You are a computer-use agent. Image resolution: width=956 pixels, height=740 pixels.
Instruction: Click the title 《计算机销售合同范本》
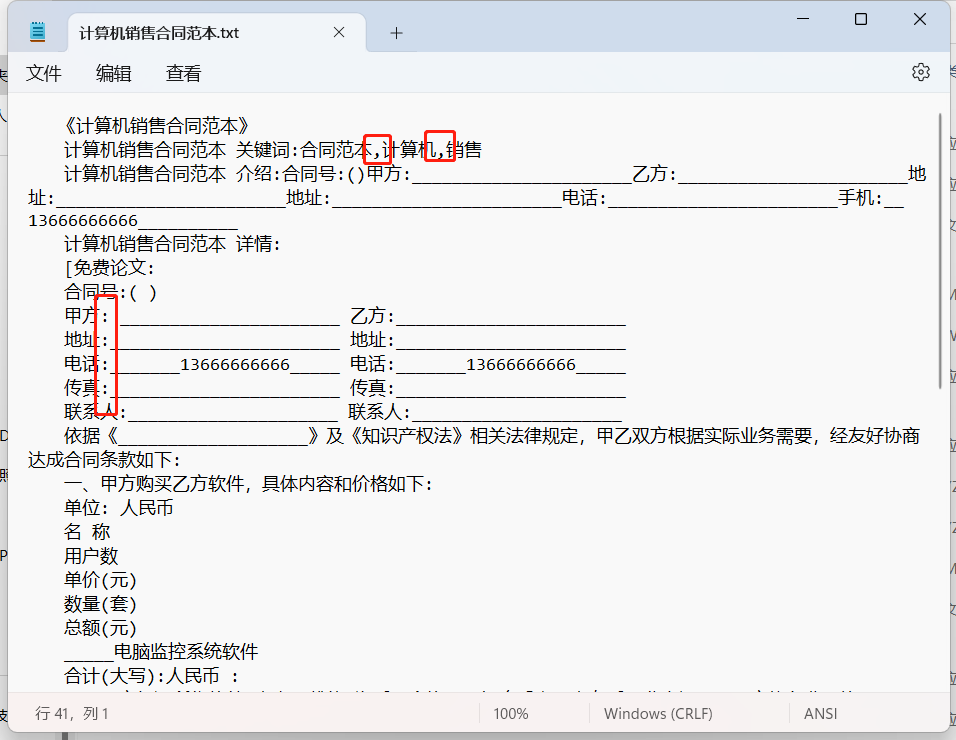coord(156,126)
